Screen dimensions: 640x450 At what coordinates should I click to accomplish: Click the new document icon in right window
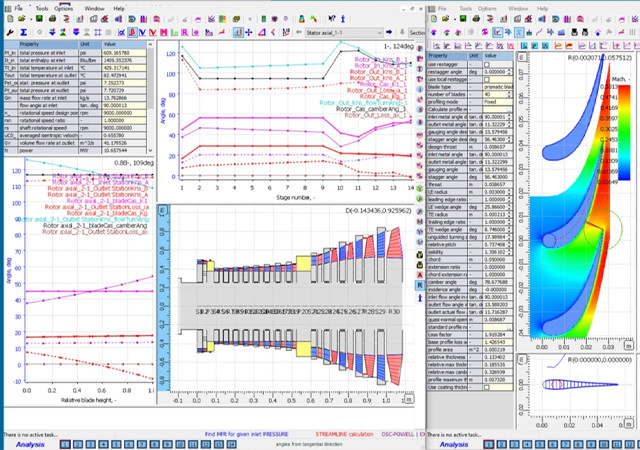[x=434, y=19]
